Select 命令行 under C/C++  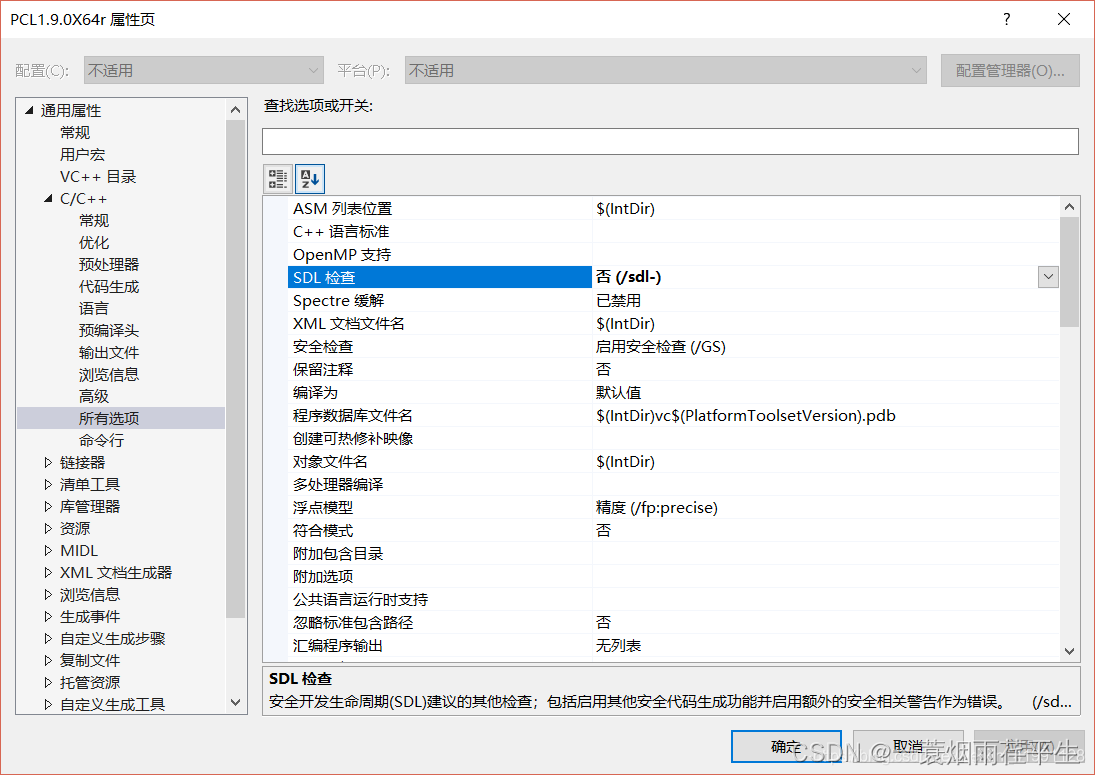(101, 441)
